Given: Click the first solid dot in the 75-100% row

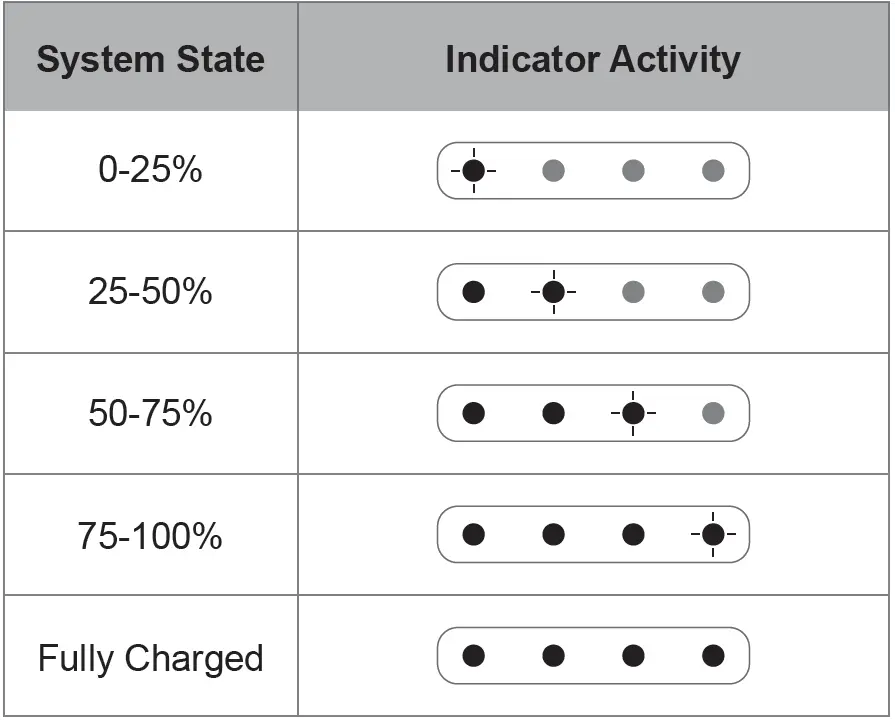Looking at the screenshot, I should tap(474, 535).
